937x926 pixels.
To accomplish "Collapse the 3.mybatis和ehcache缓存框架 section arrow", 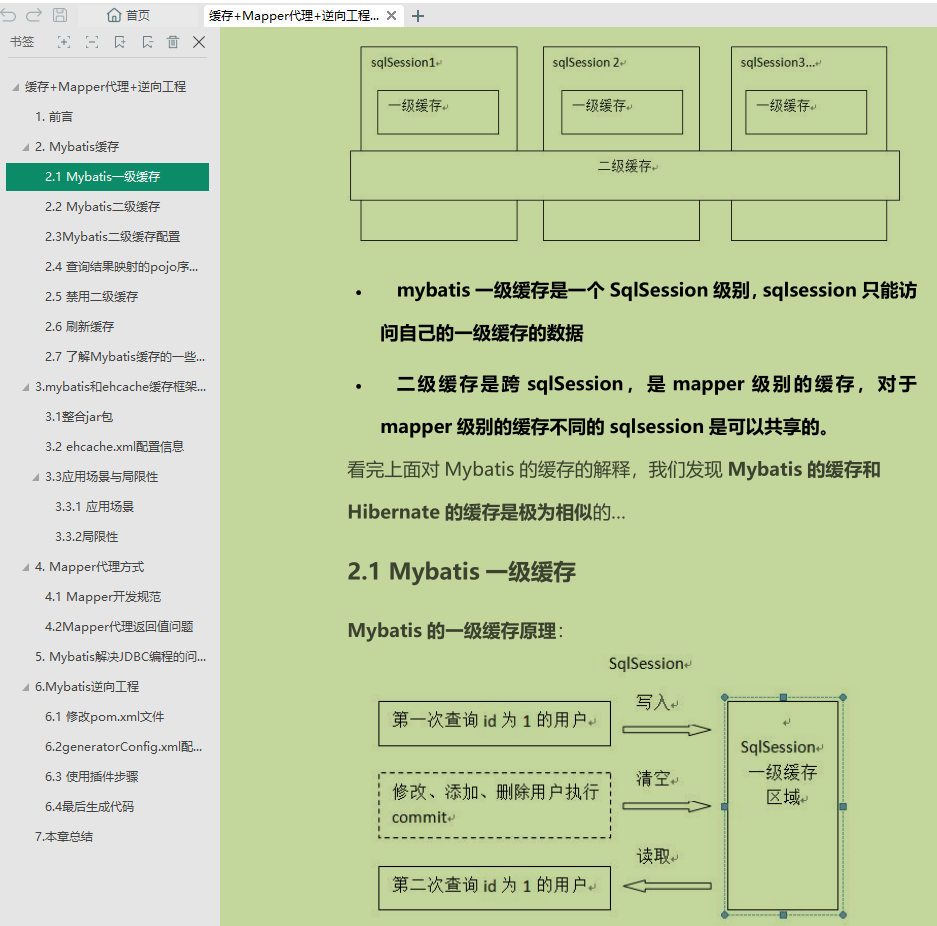I will click(26, 387).
